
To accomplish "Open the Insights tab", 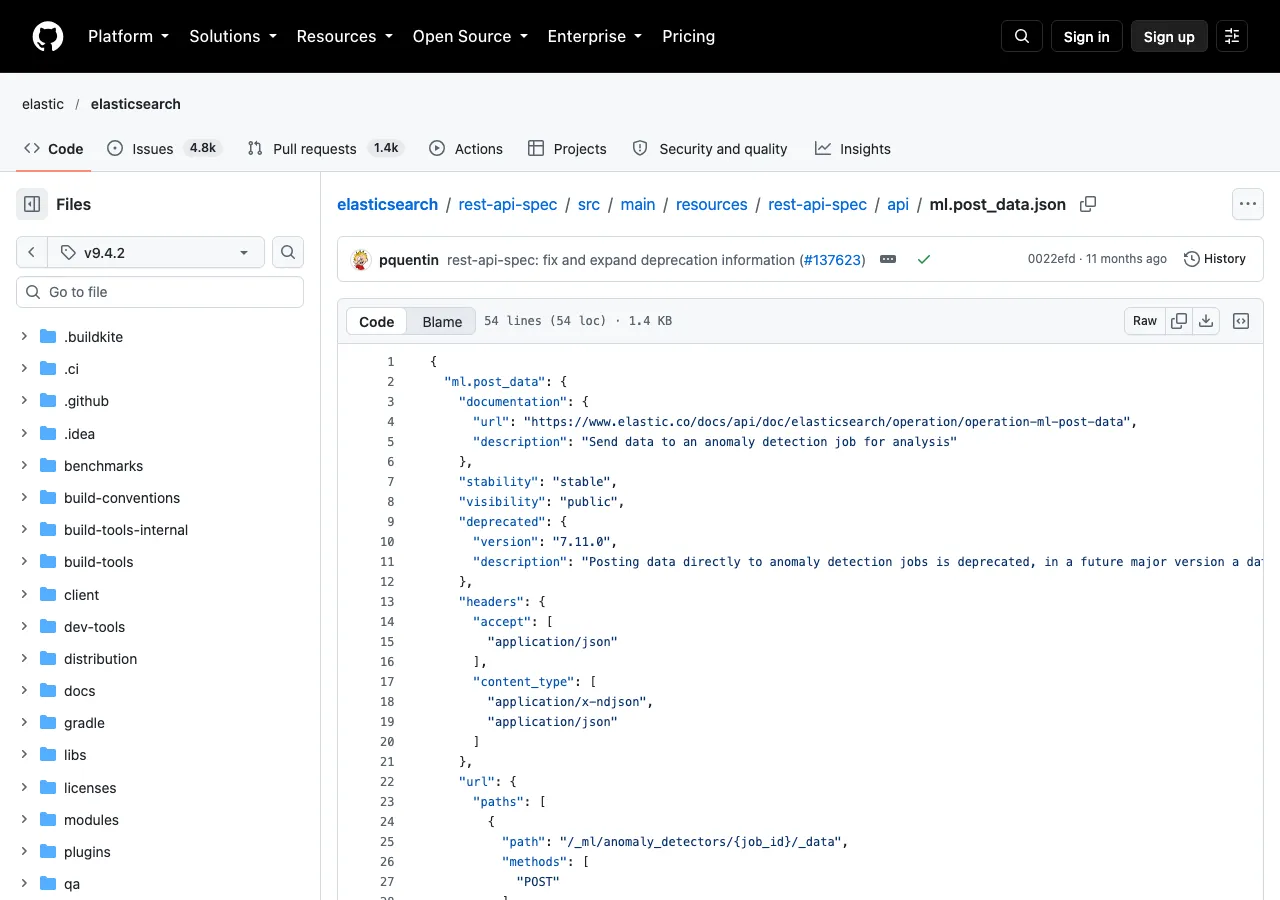I will [853, 148].
